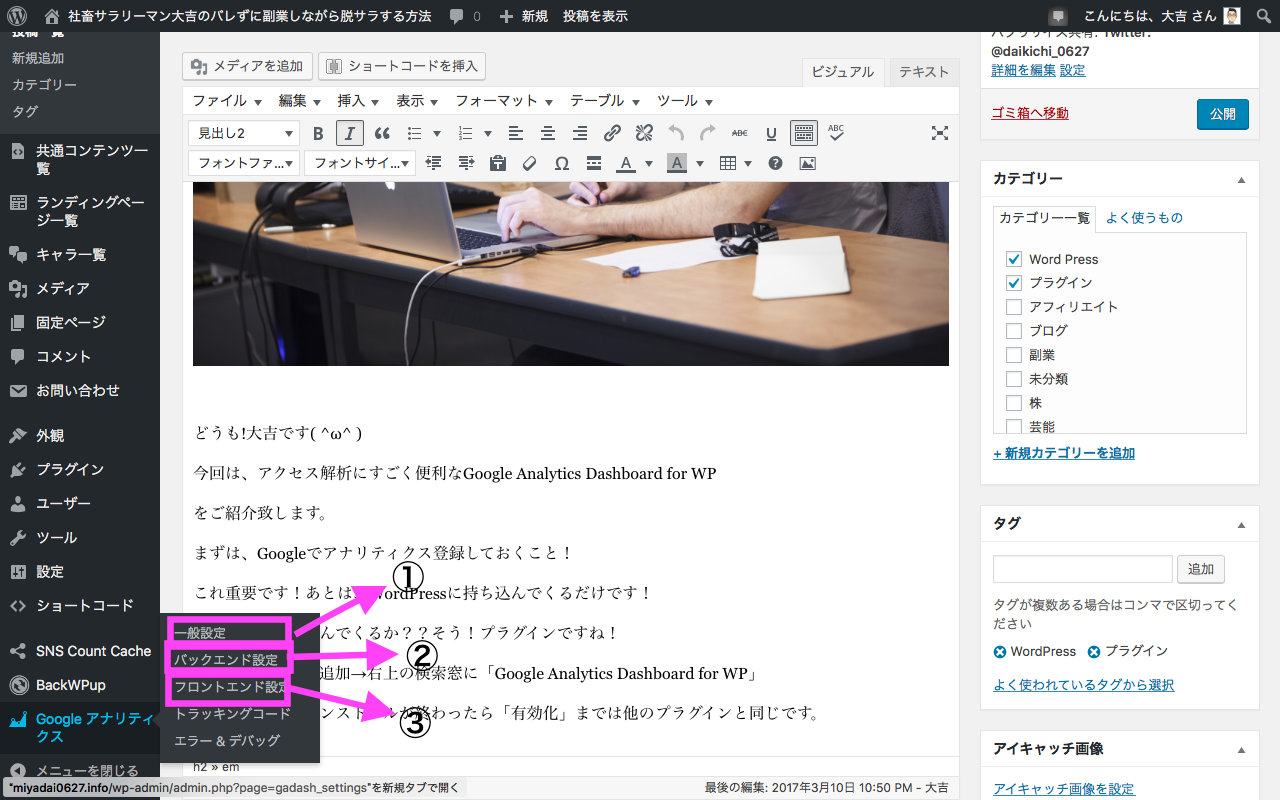
Task: Collapse the アイキャッチ画像 panel
Action: pyautogui.click(x=1242, y=750)
